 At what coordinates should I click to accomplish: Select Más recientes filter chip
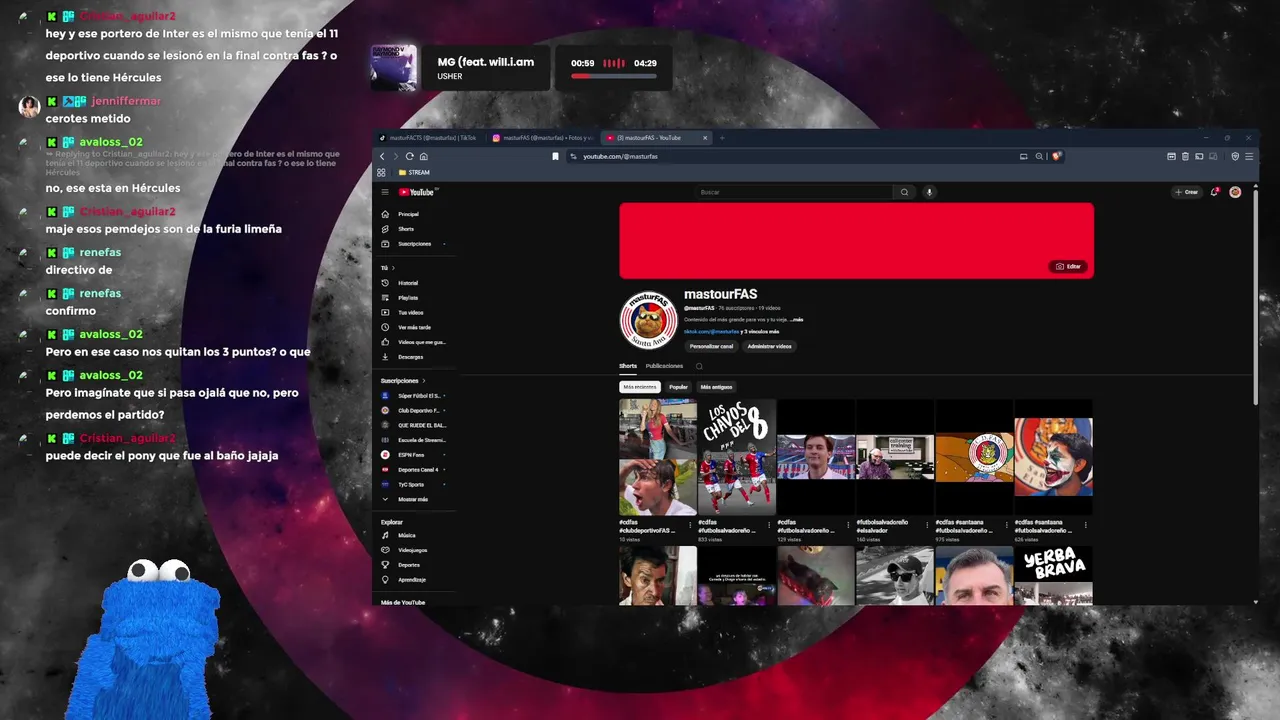[640, 387]
